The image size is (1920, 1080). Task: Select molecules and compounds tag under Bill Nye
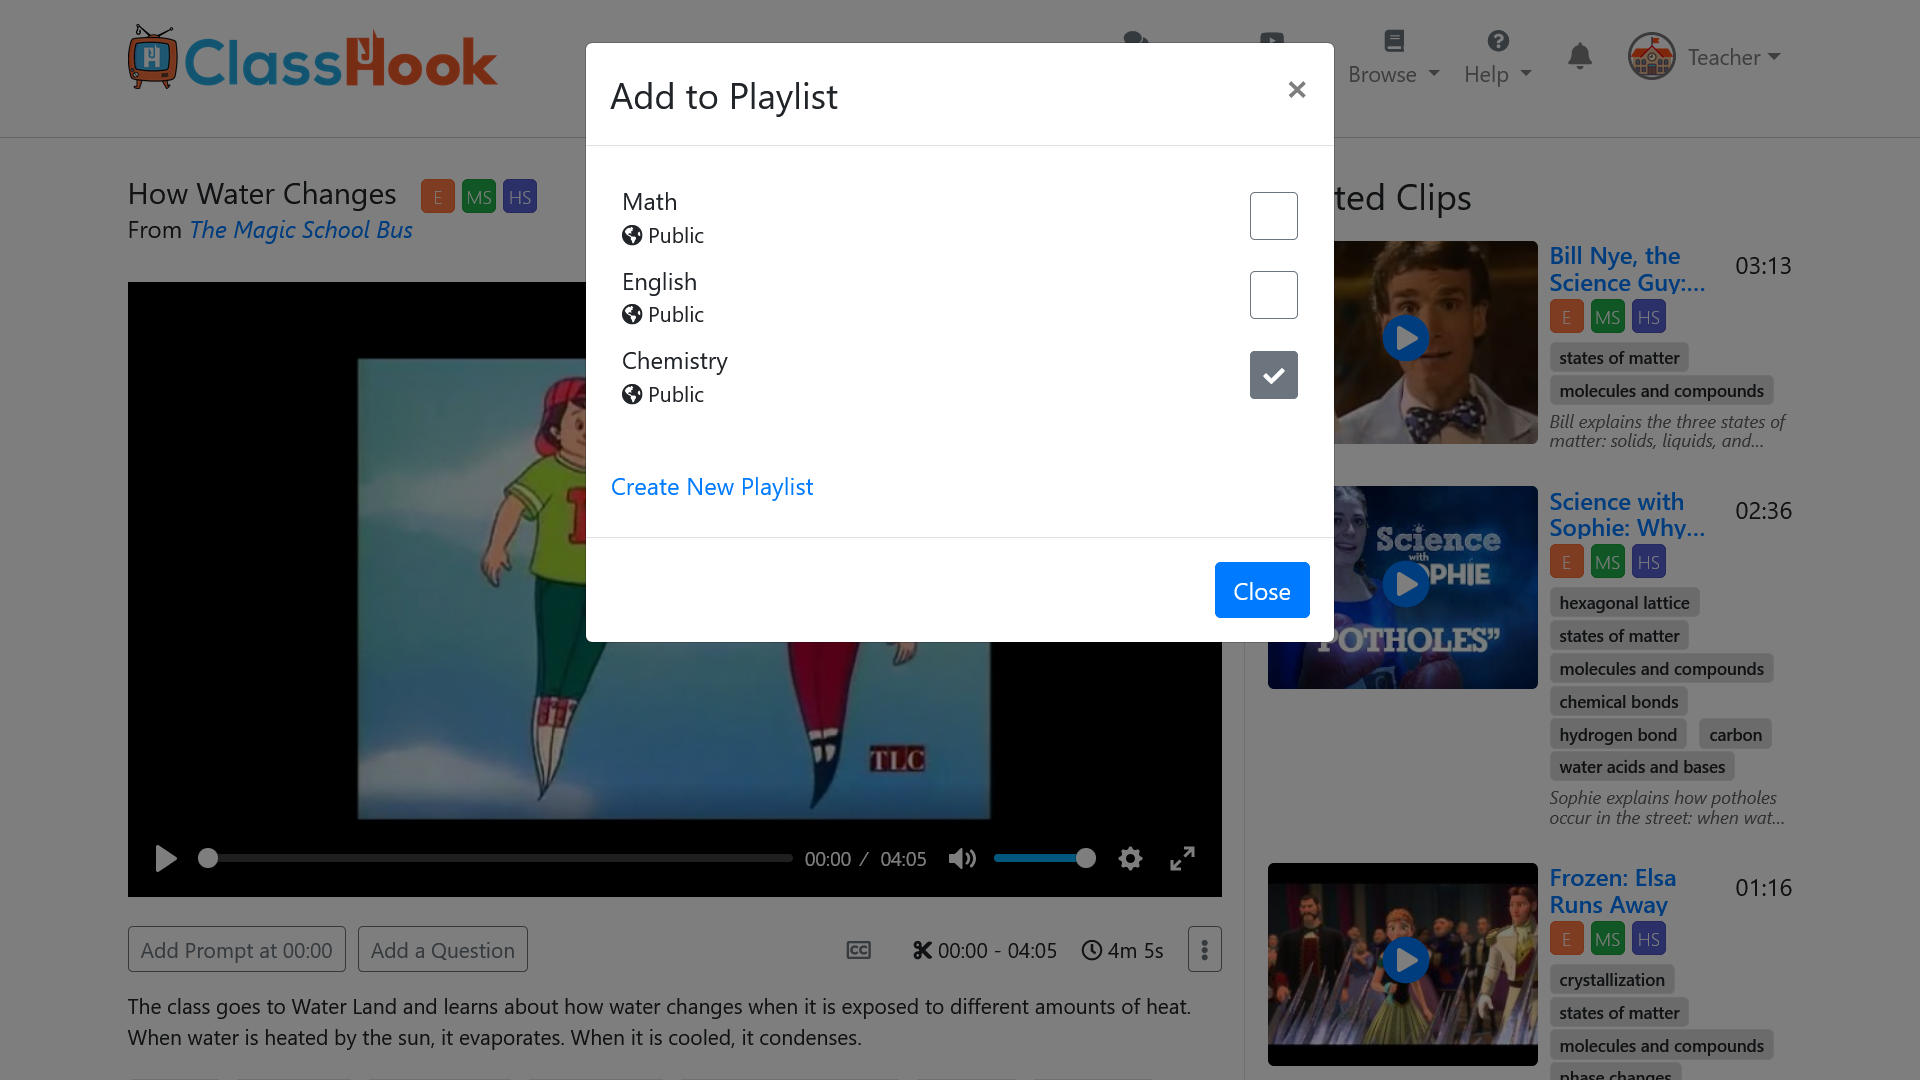click(x=1661, y=391)
